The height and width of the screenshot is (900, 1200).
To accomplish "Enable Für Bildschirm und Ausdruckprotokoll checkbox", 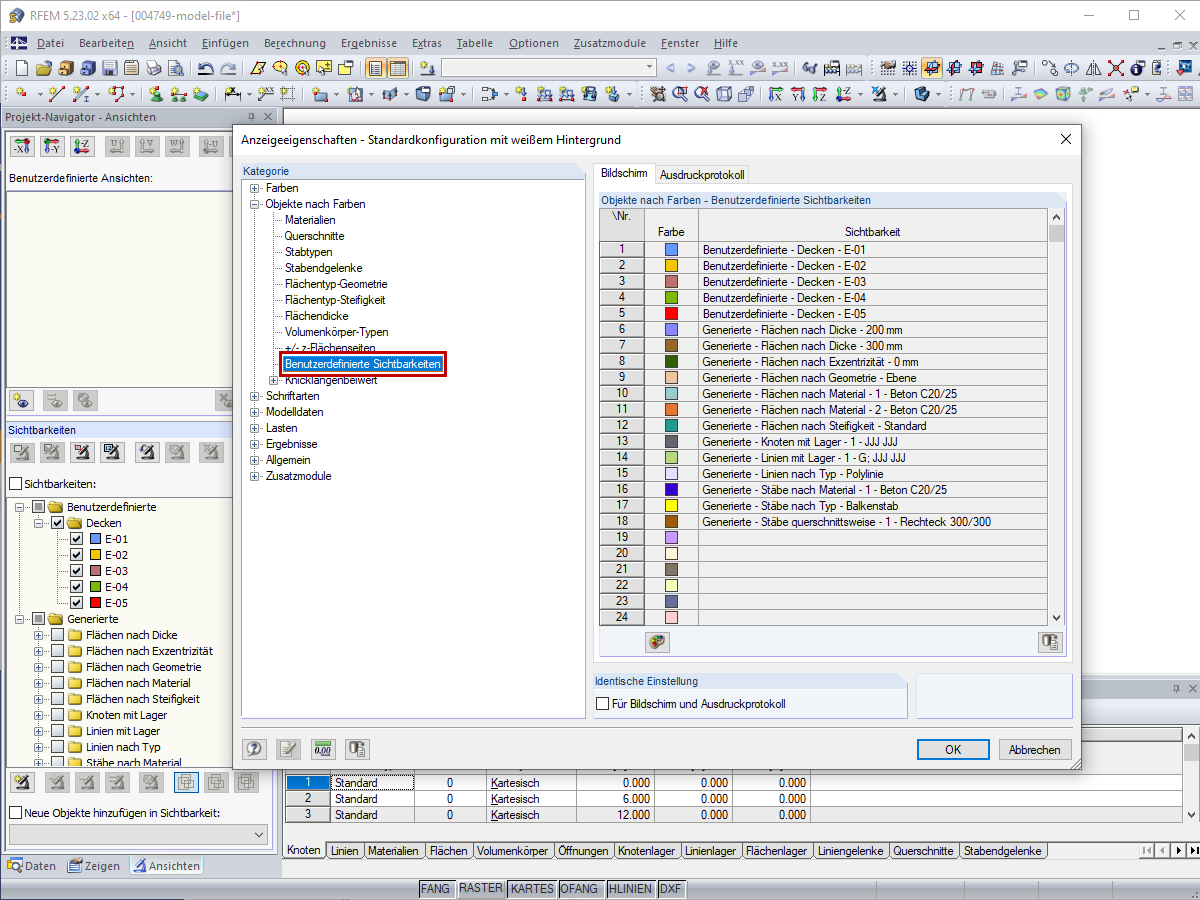I will (602, 704).
